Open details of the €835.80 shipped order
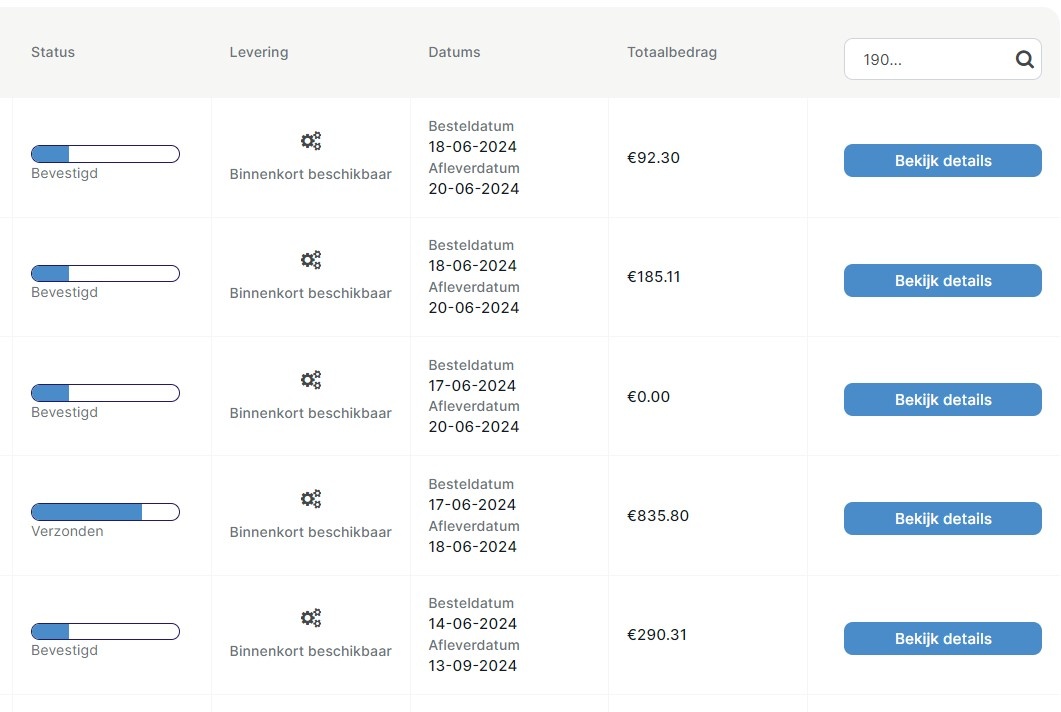This screenshot has width=1061, height=712. (x=942, y=519)
